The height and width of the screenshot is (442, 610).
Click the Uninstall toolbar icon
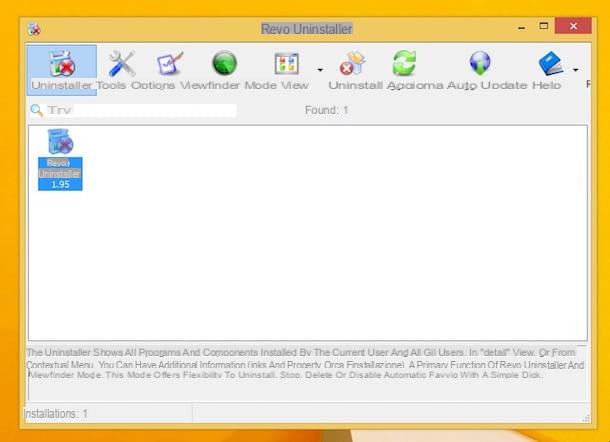pos(352,63)
